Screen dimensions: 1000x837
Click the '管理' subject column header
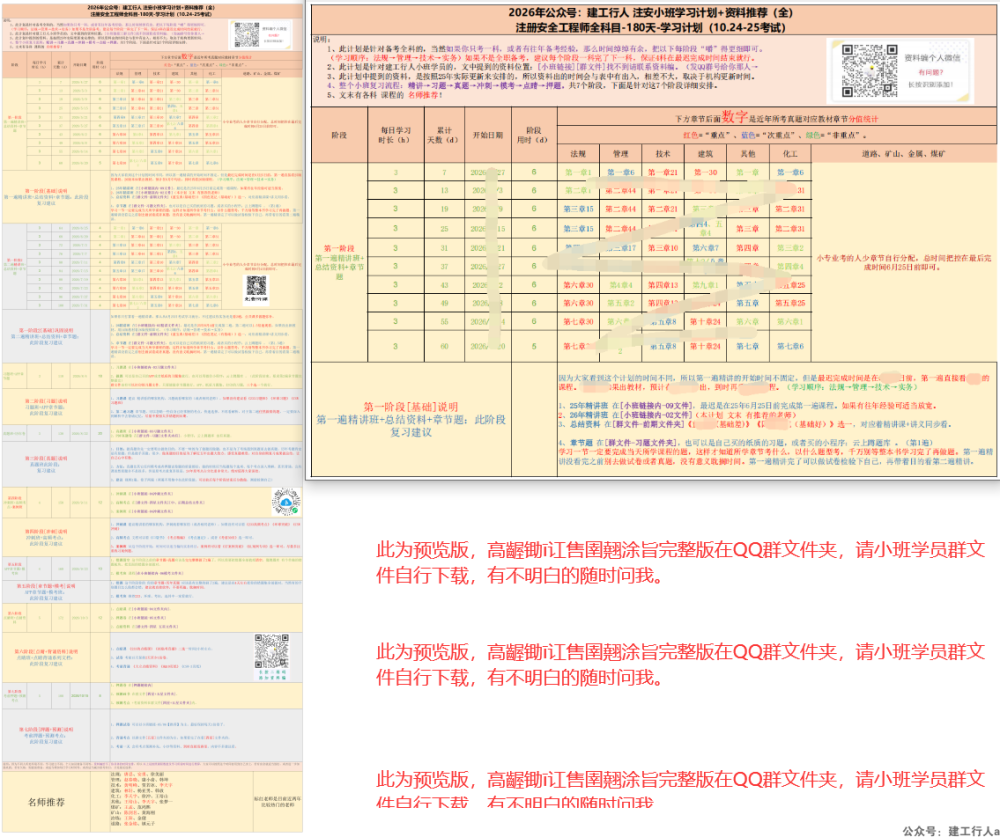point(620,154)
